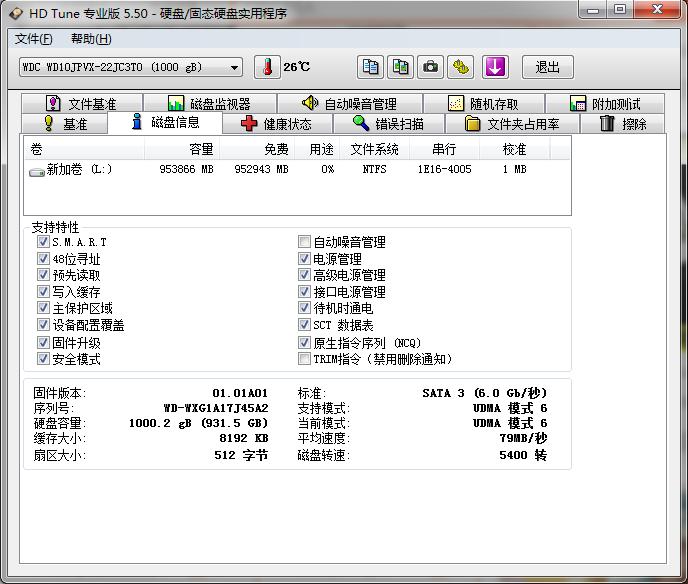
Task: Switch to the 擦除 tab
Action: (x=623, y=124)
